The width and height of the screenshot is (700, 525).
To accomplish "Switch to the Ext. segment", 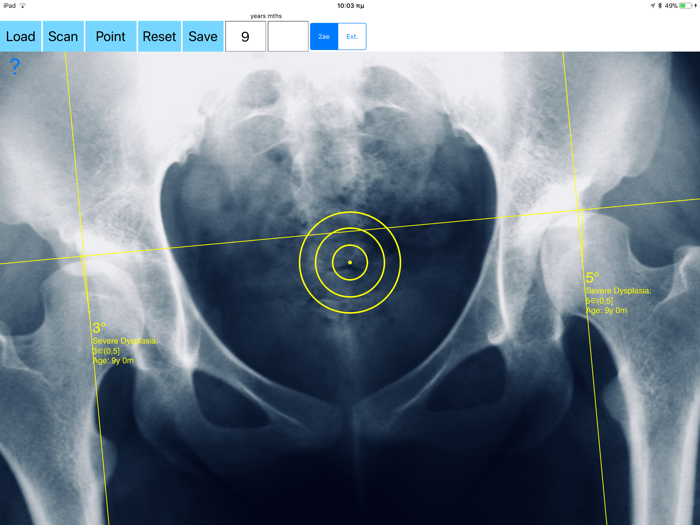I will (352, 37).
